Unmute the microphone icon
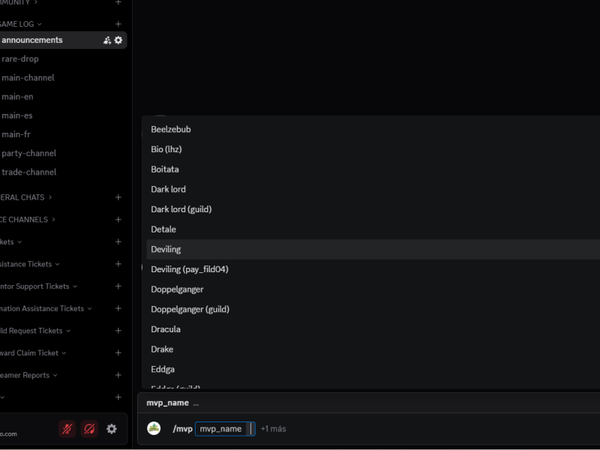This screenshot has width=600, height=450. point(67,429)
